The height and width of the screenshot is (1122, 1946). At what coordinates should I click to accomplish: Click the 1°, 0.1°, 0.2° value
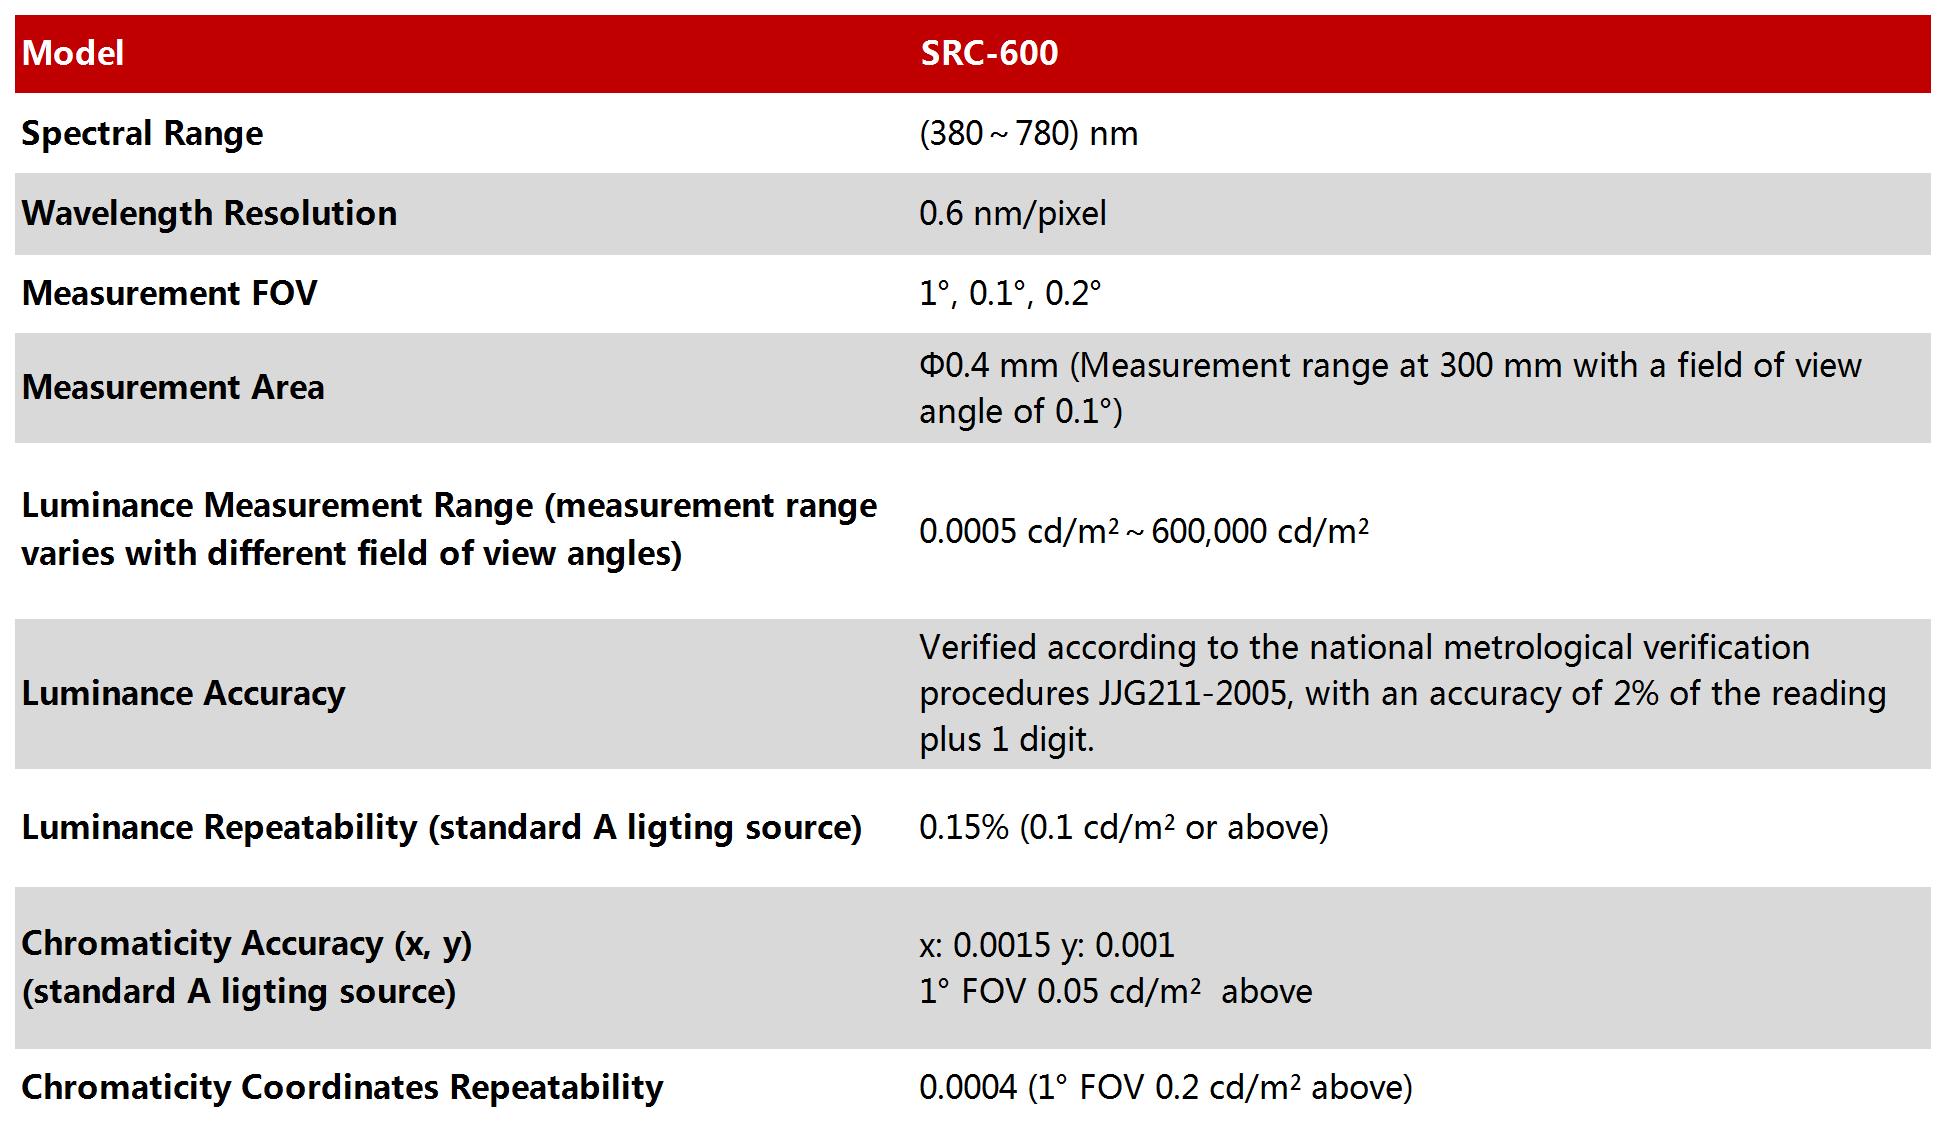pyautogui.click(x=1009, y=293)
